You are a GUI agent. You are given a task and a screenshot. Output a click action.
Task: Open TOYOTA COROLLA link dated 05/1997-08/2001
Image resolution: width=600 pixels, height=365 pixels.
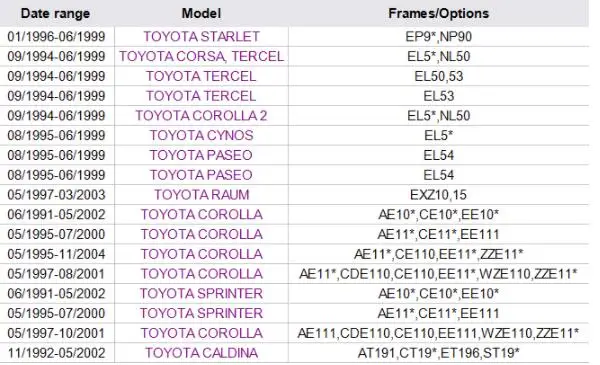coord(201,274)
